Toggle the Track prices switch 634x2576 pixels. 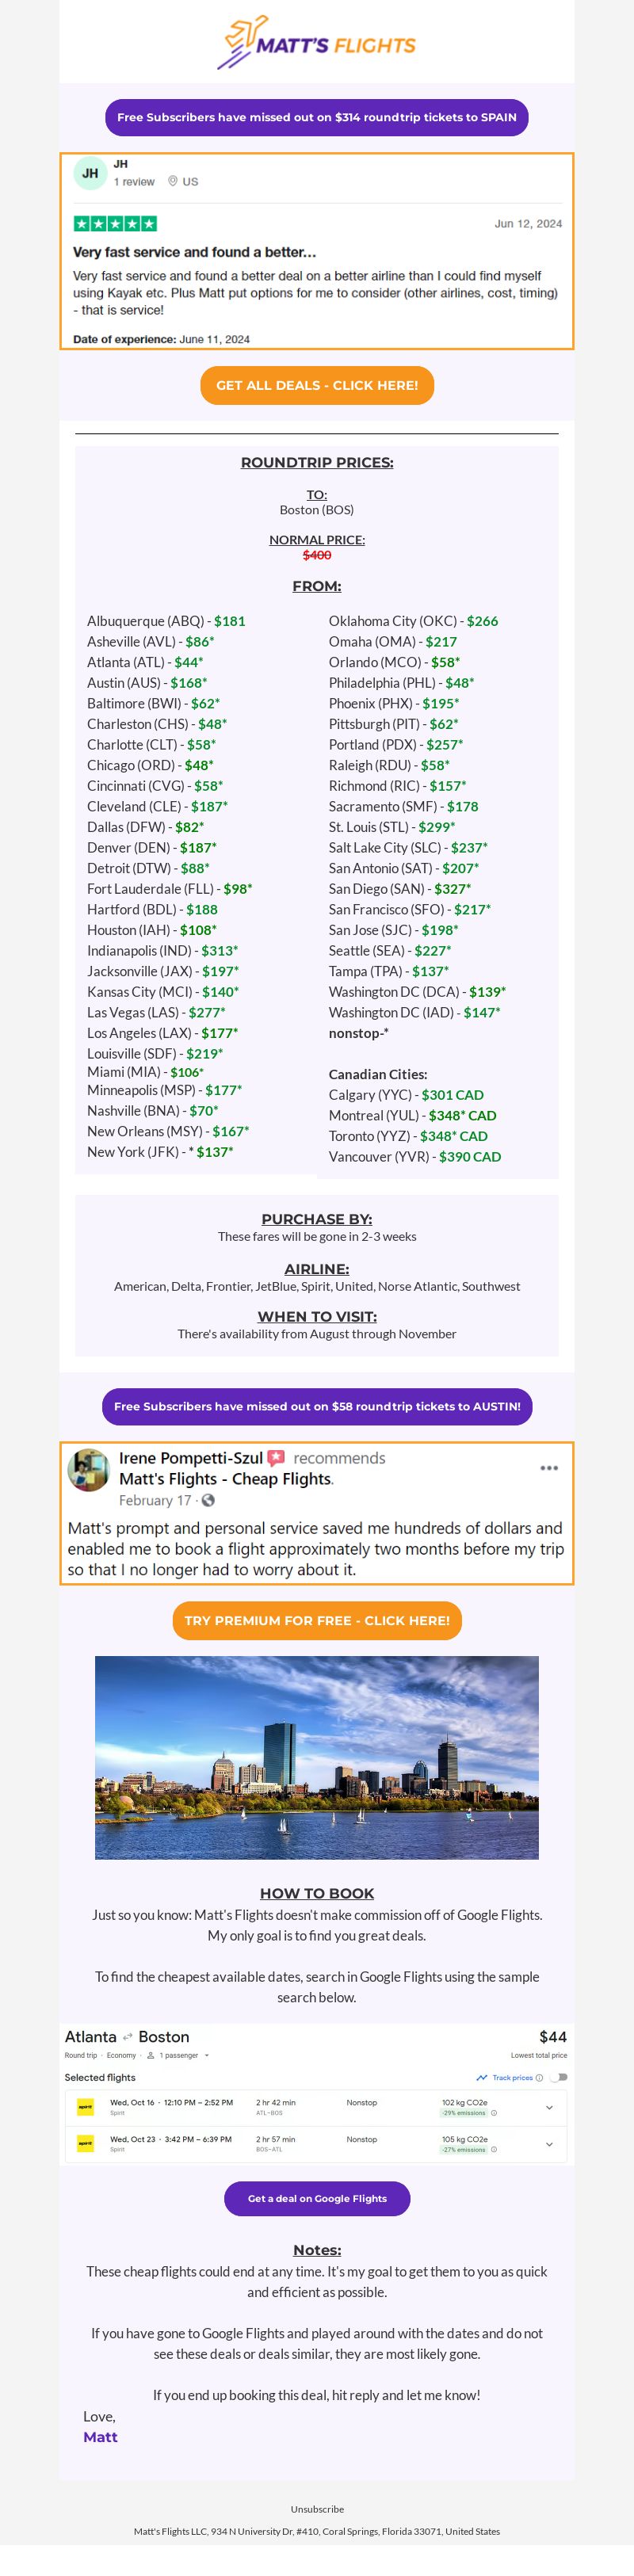[558, 2077]
